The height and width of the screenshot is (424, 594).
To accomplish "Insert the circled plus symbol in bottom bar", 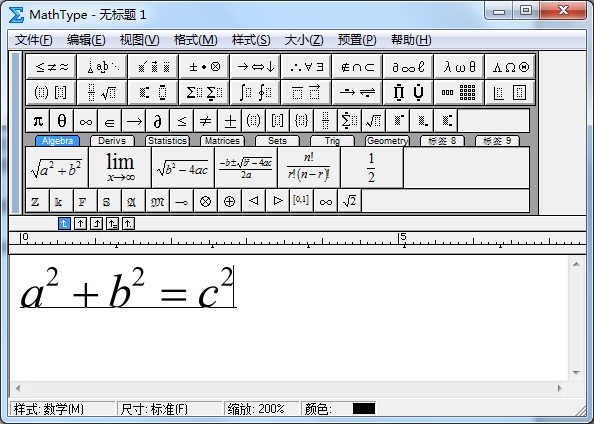I will (x=229, y=201).
